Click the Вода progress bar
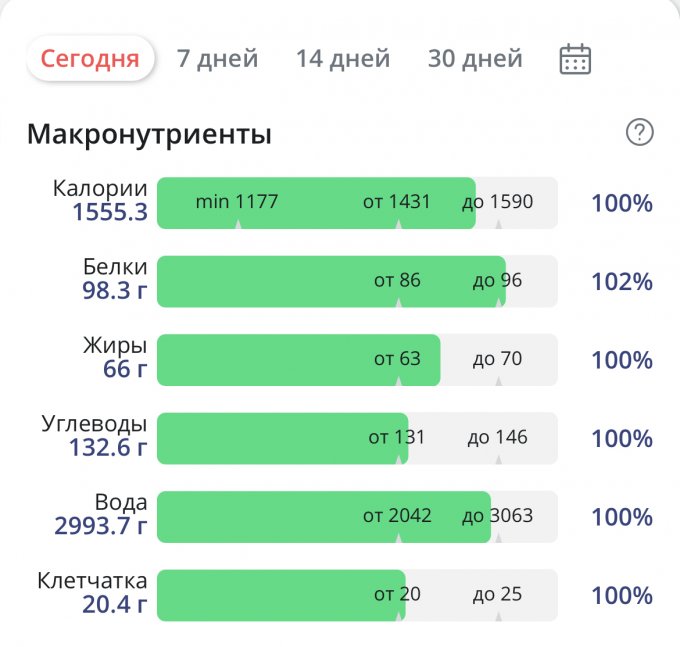The width and height of the screenshot is (680, 647). click(x=357, y=517)
